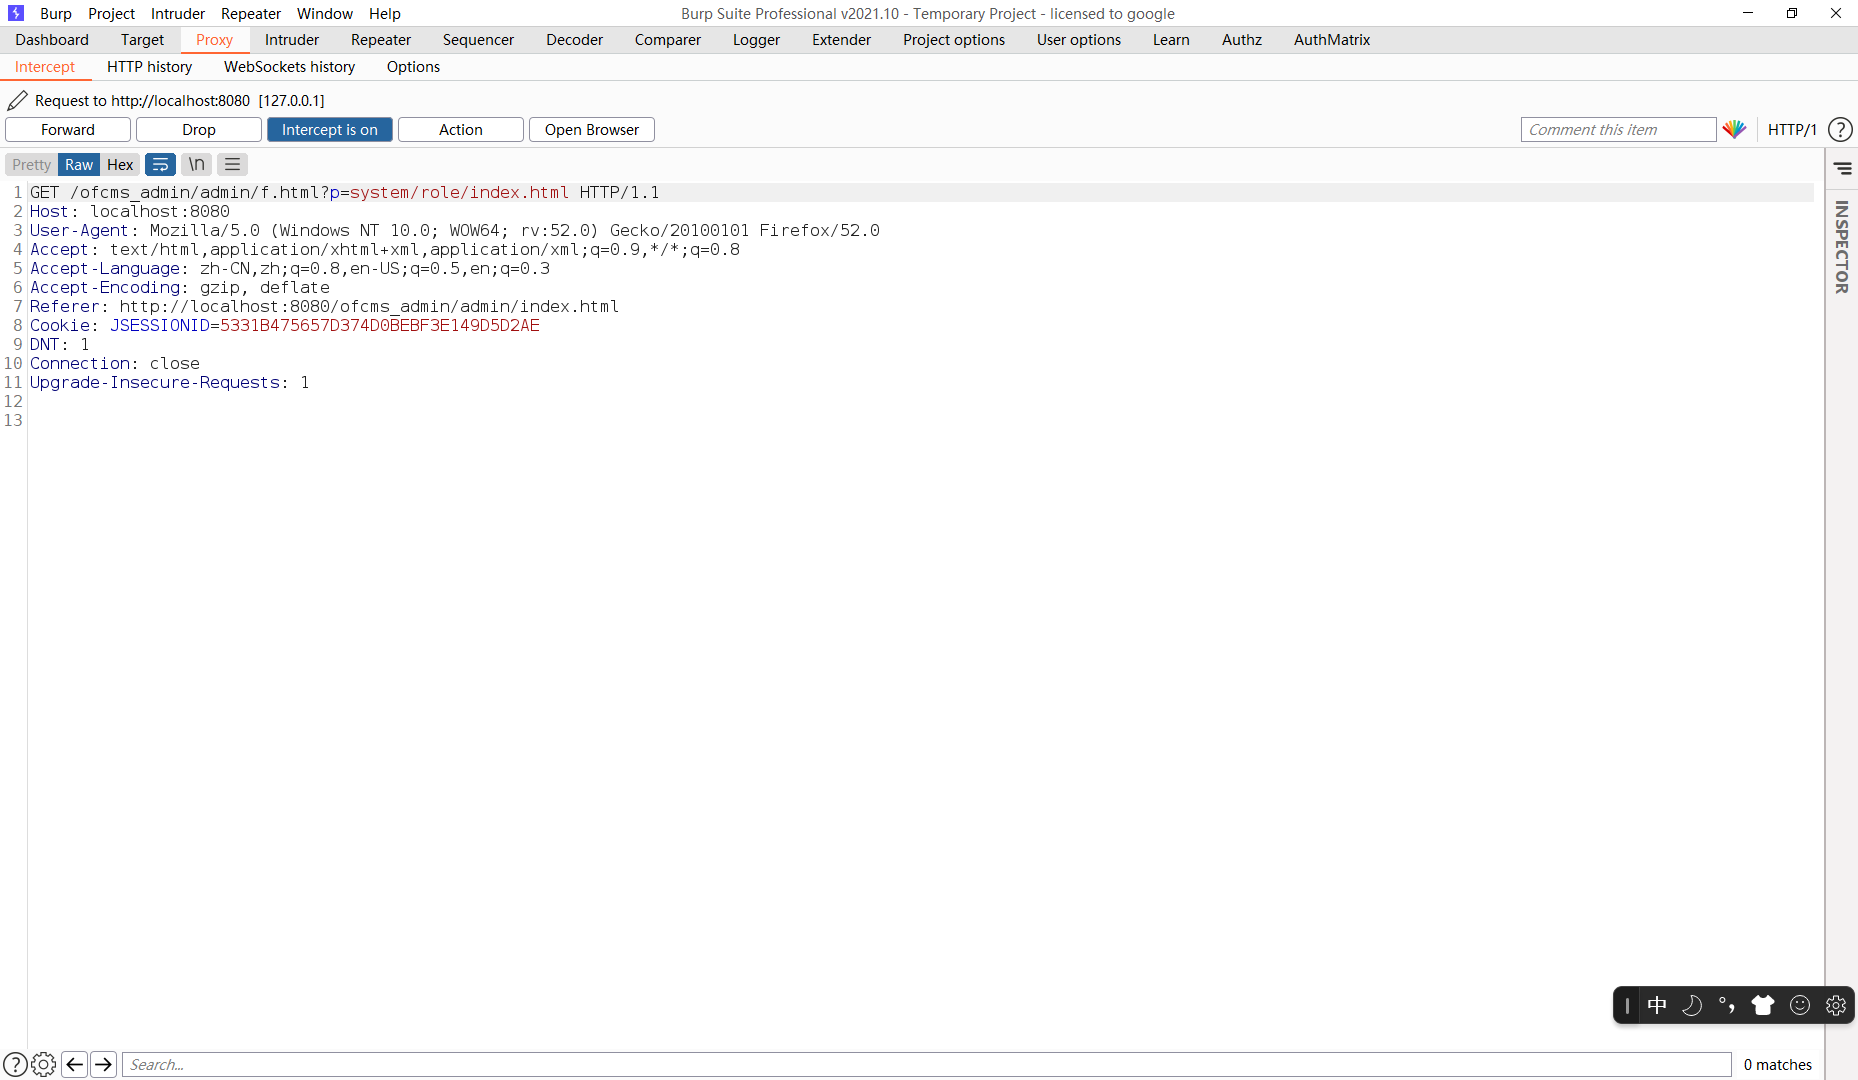Open the Repeater menu

(x=250, y=13)
